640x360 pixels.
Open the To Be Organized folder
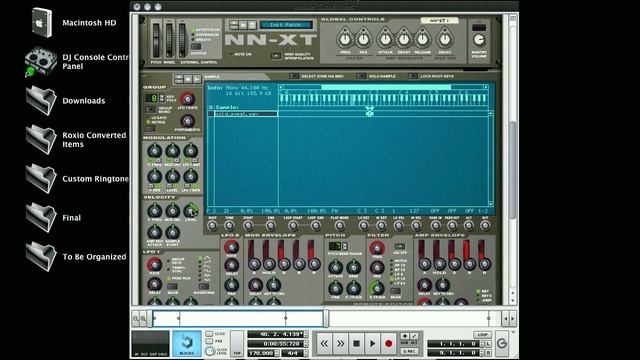41,257
